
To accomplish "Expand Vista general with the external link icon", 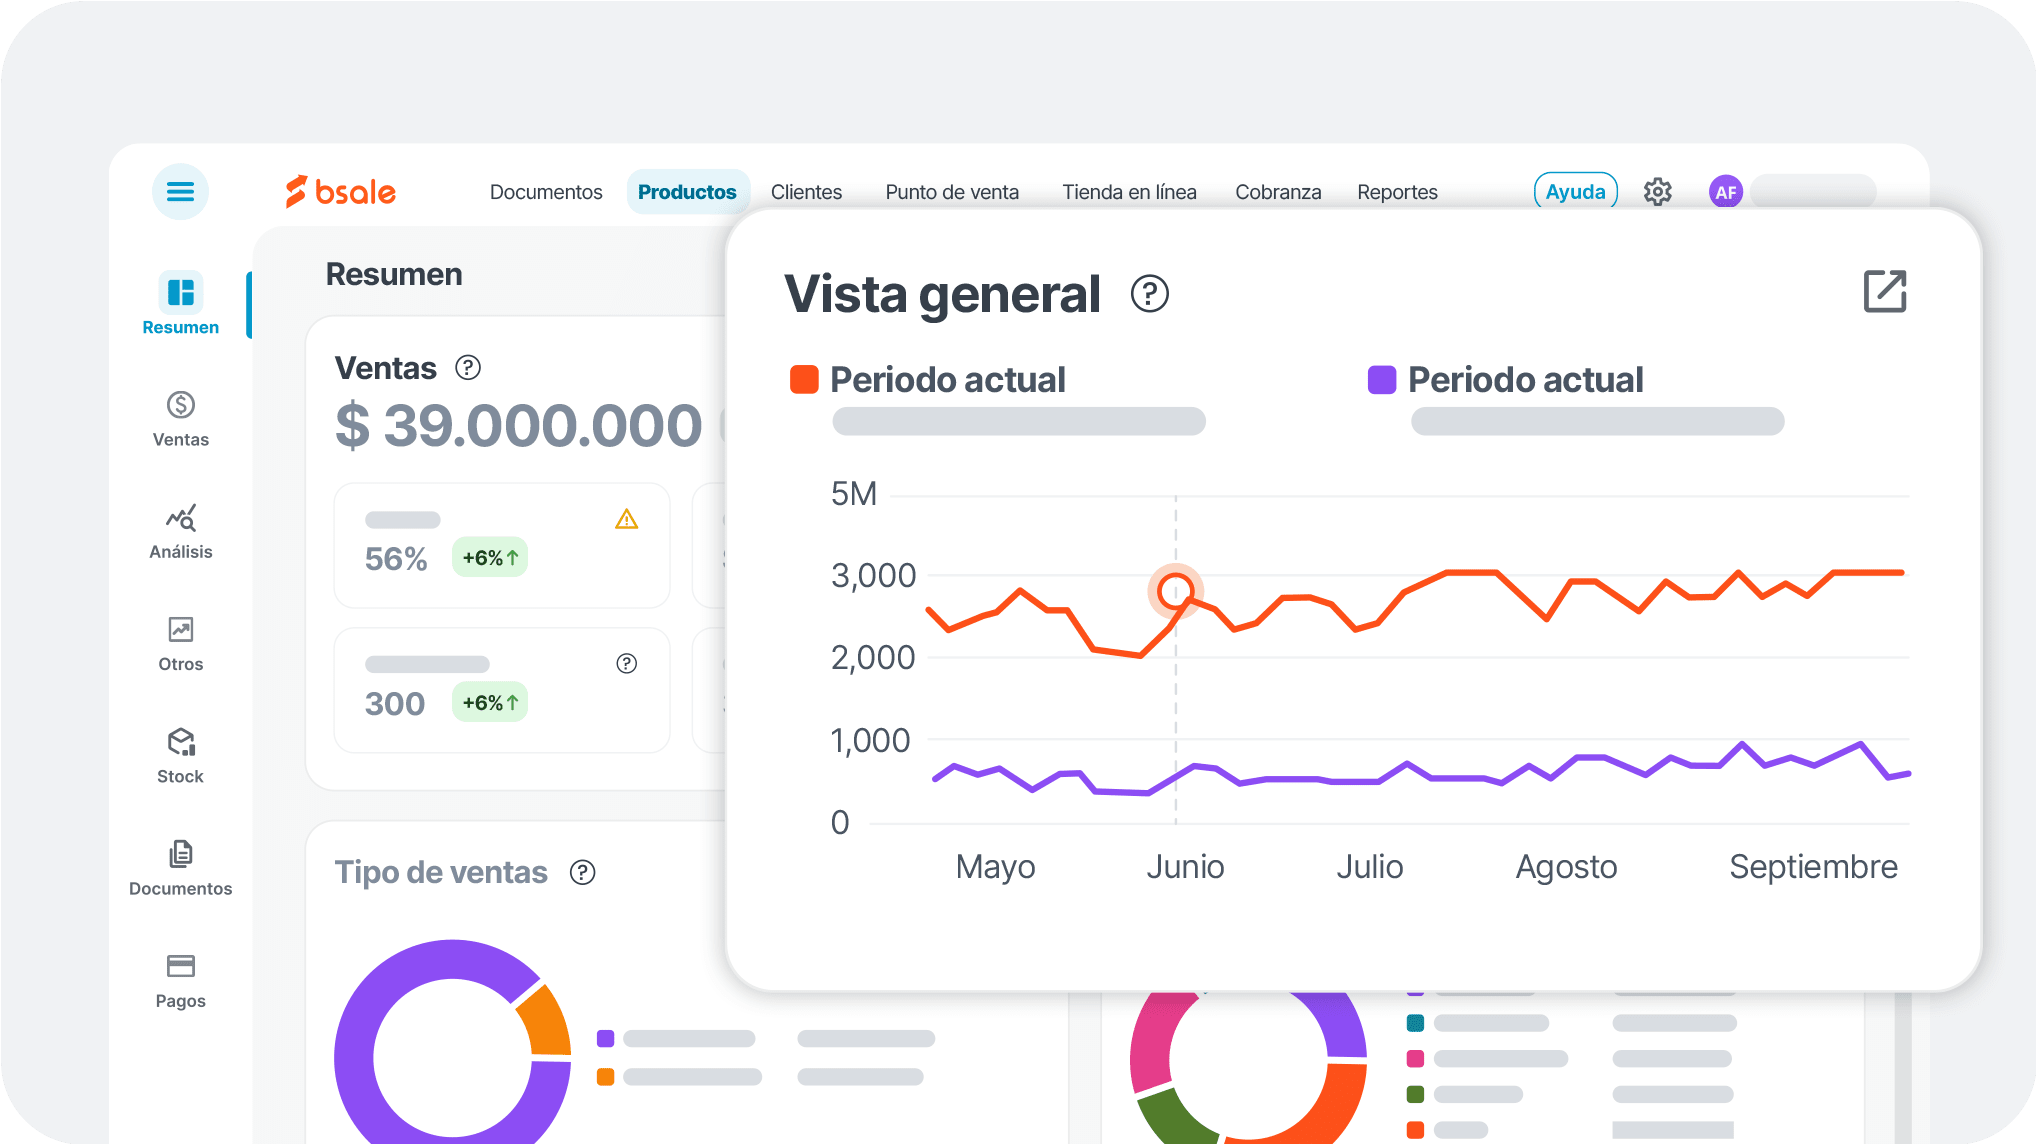I will (x=1884, y=291).
